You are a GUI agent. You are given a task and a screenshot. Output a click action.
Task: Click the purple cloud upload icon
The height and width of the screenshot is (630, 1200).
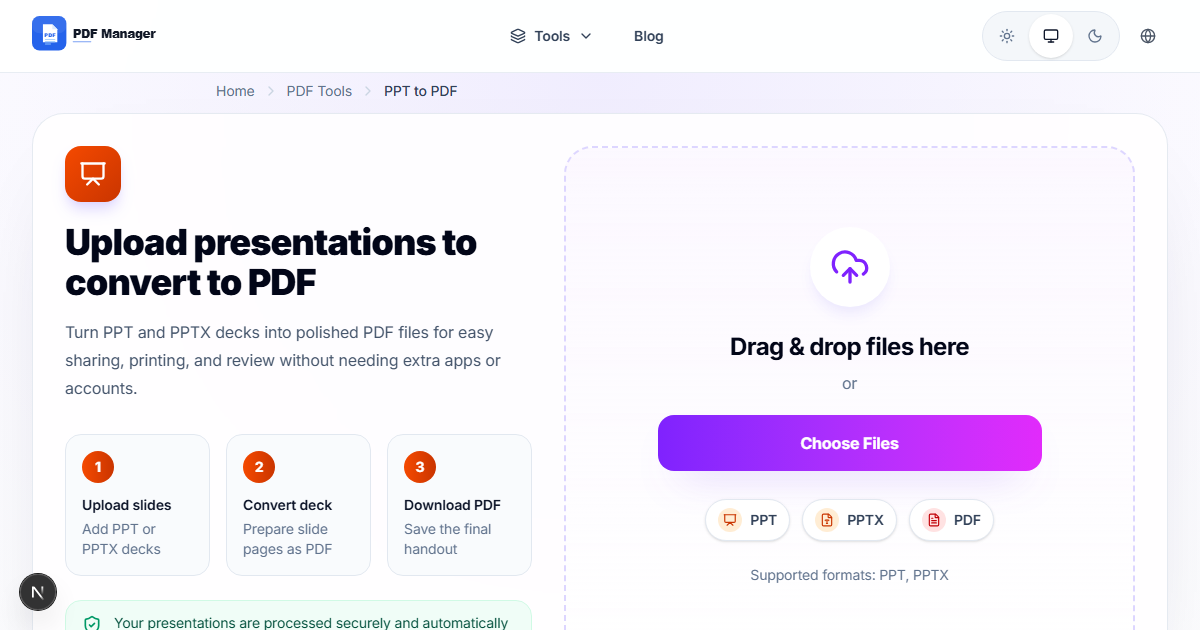850,266
